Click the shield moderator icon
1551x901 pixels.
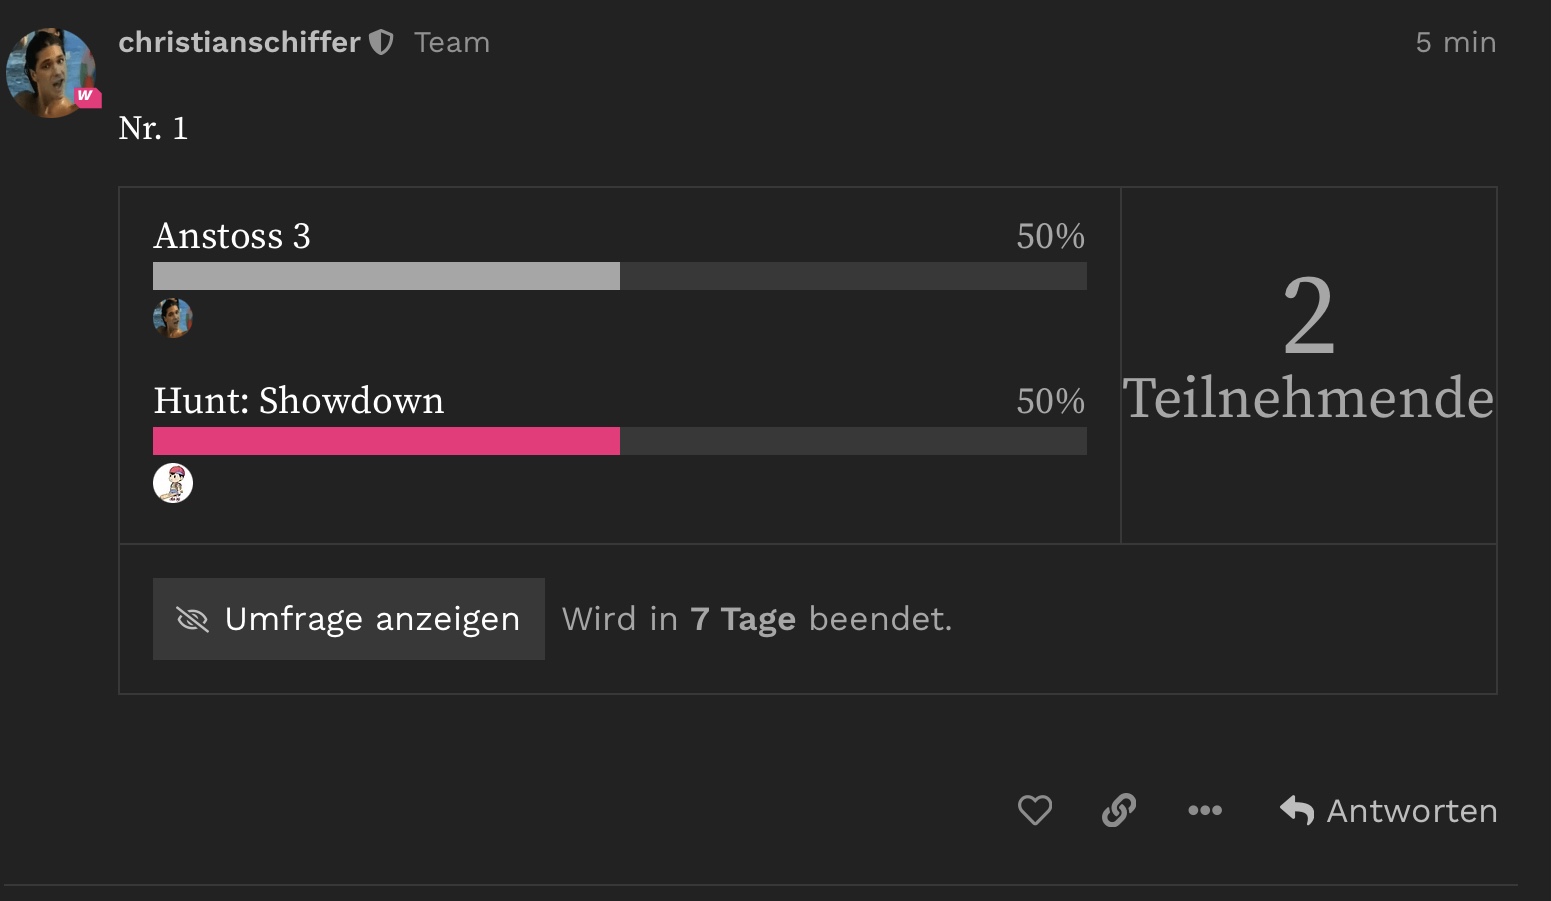tap(381, 42)
